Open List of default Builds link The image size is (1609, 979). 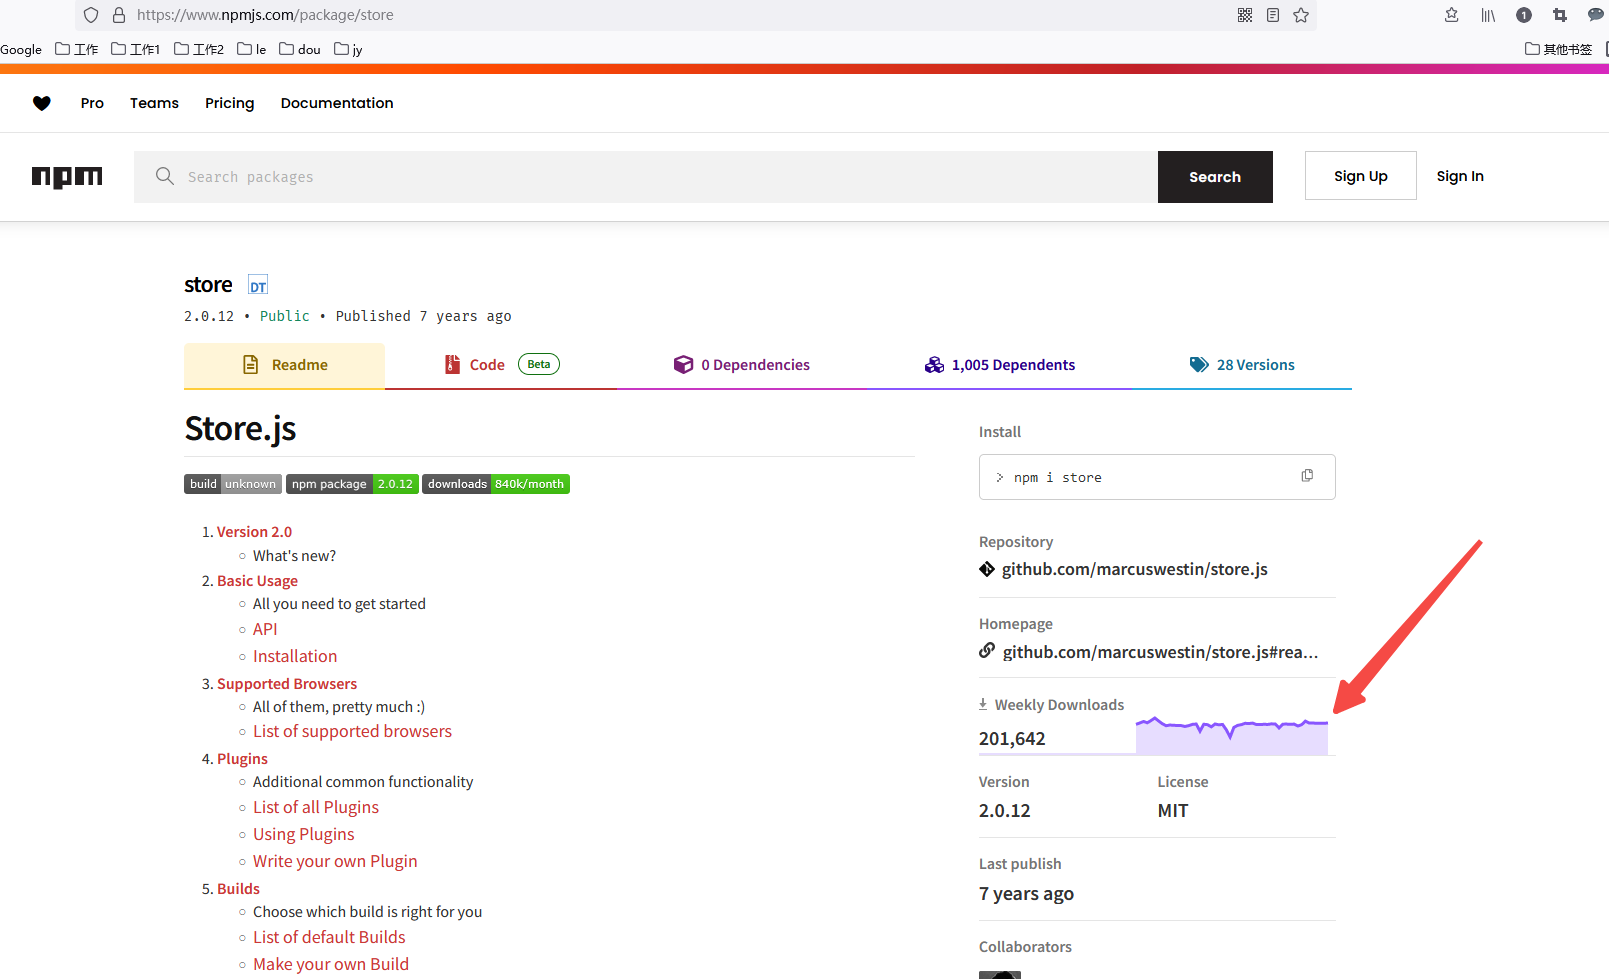329,937
